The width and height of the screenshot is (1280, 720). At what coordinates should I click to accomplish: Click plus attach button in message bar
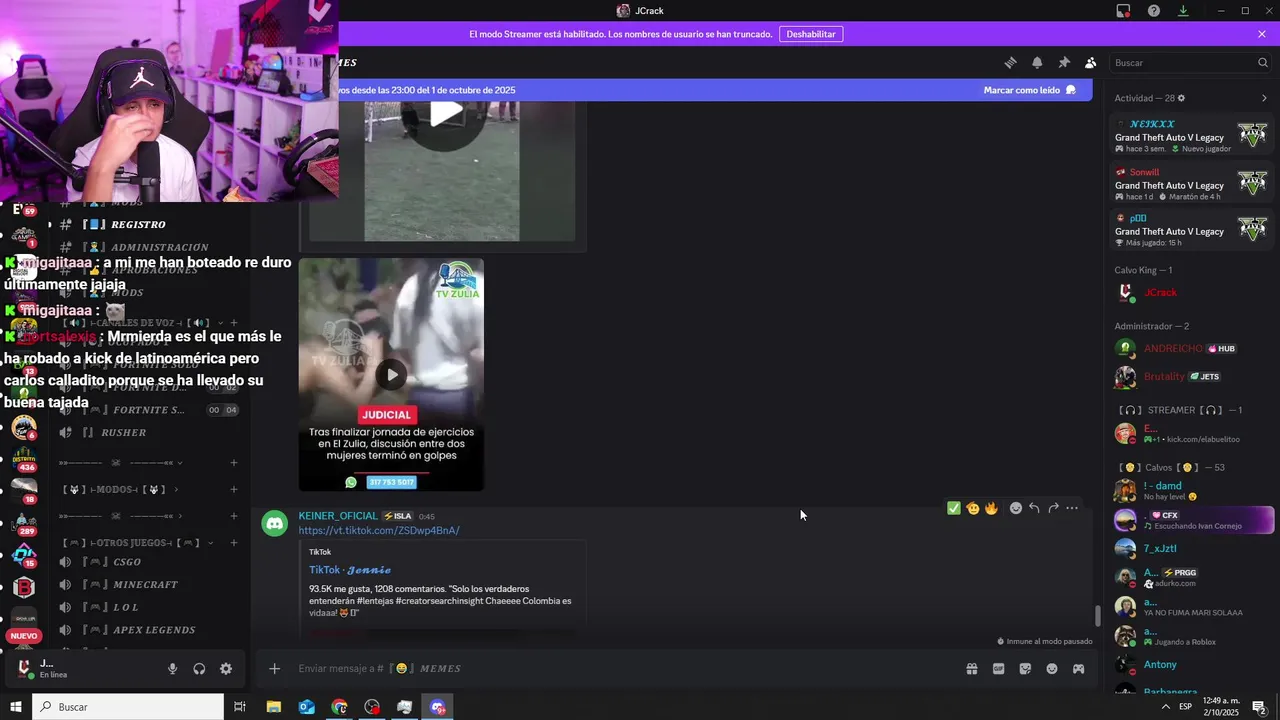point(274,668)
